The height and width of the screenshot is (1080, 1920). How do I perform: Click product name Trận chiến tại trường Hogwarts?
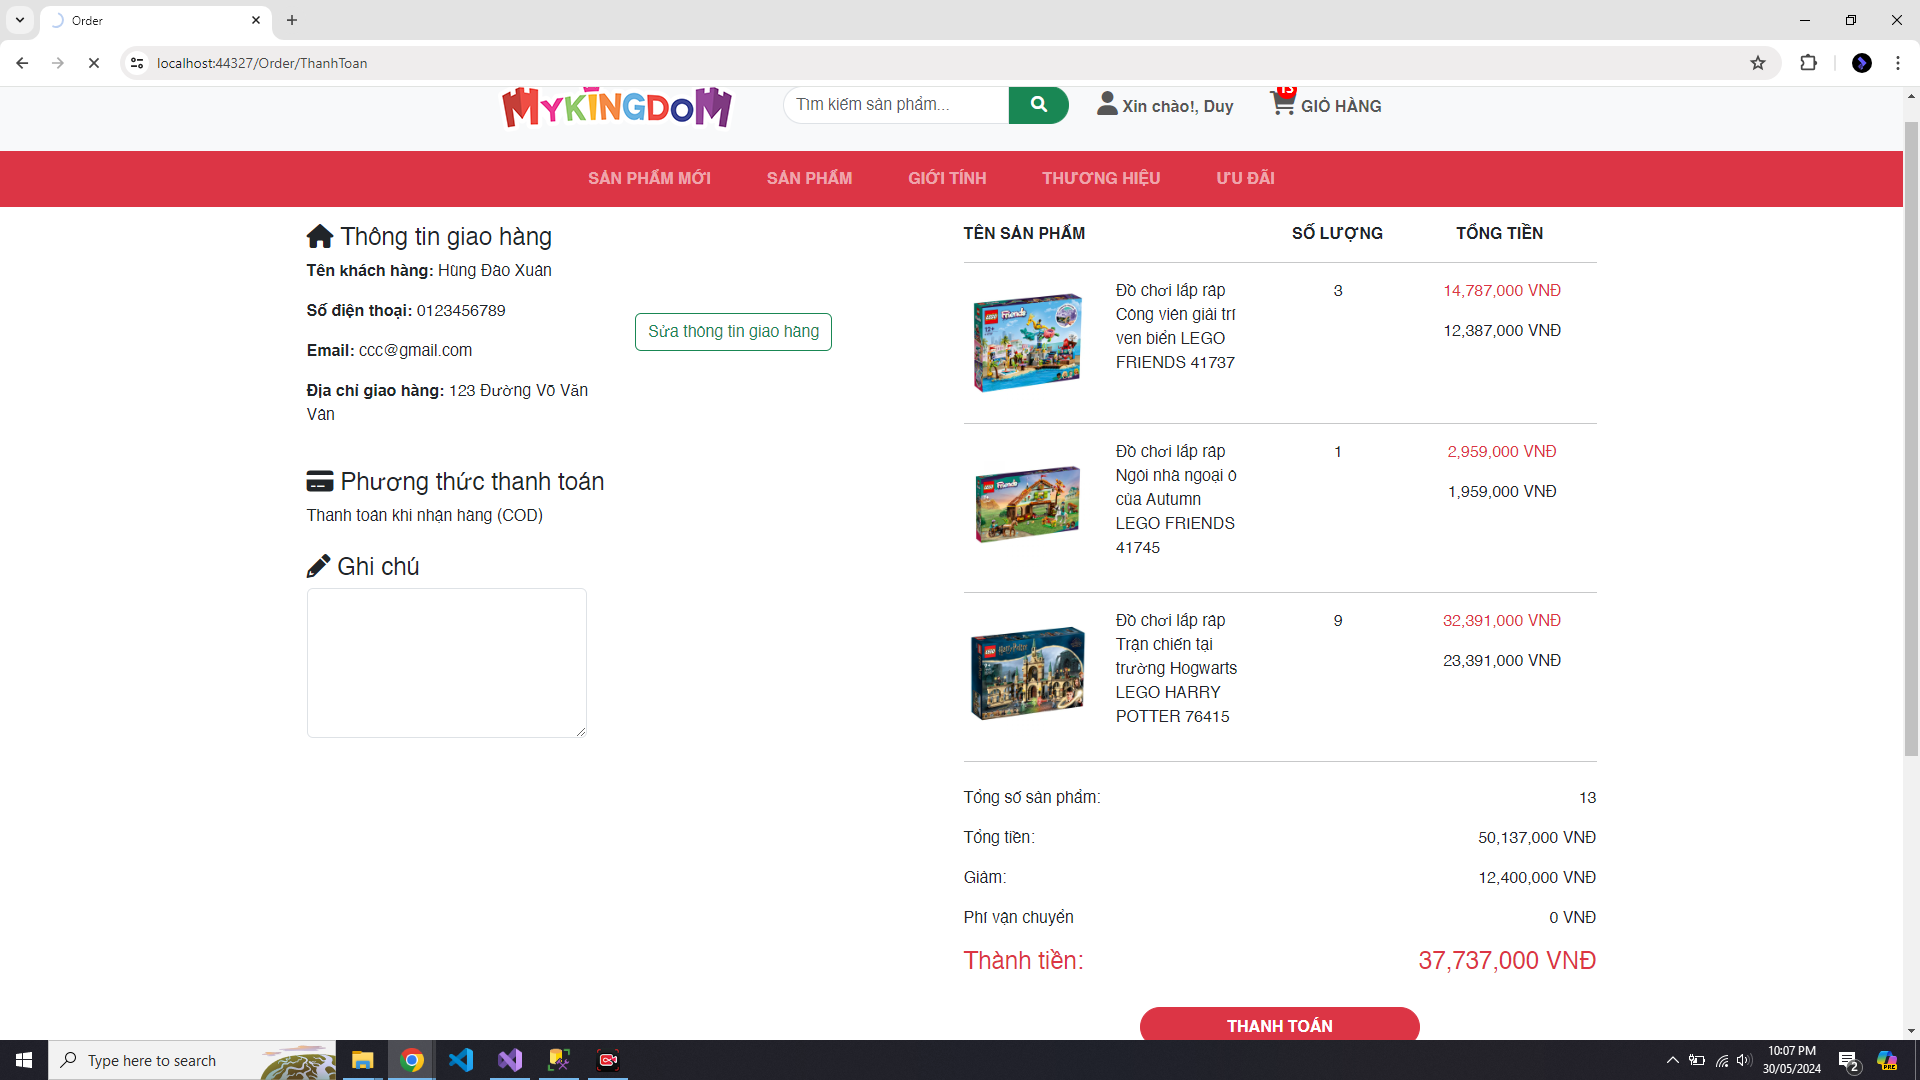[x=1176, y=668]
